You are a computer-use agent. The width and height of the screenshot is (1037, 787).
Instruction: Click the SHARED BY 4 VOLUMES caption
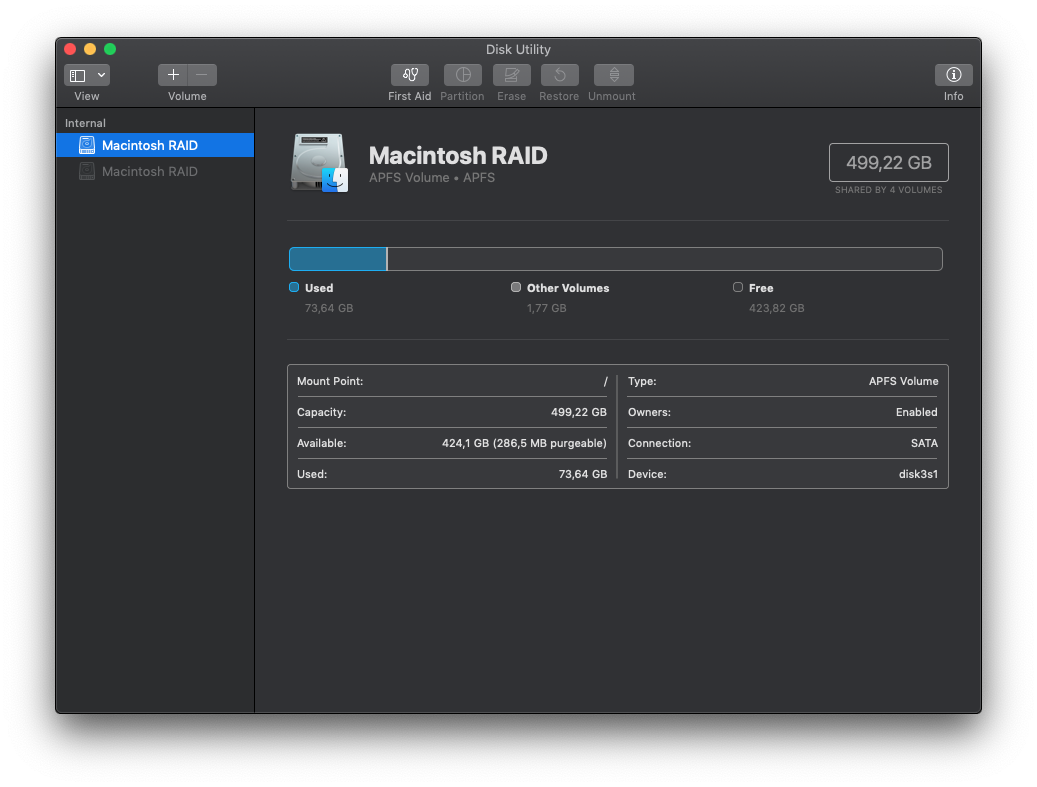(889, 190)
